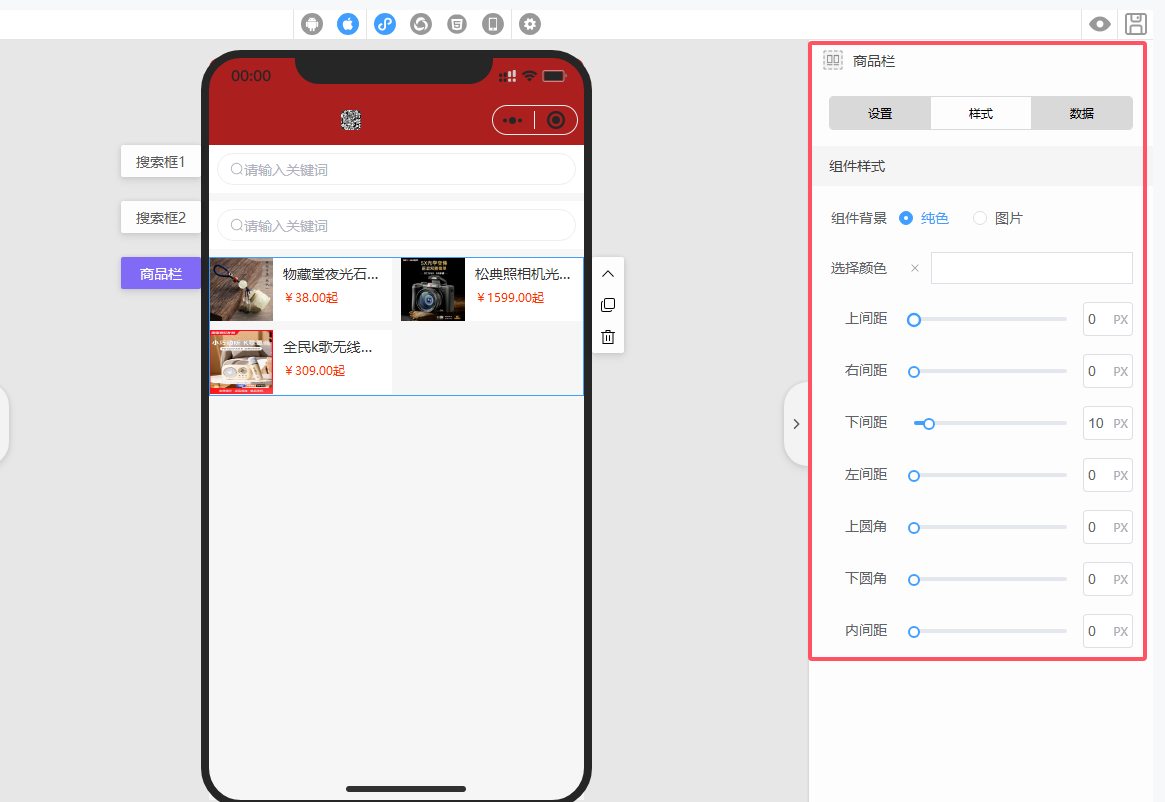
Task: Duplicate the selected product component
Action: (607, 305)
